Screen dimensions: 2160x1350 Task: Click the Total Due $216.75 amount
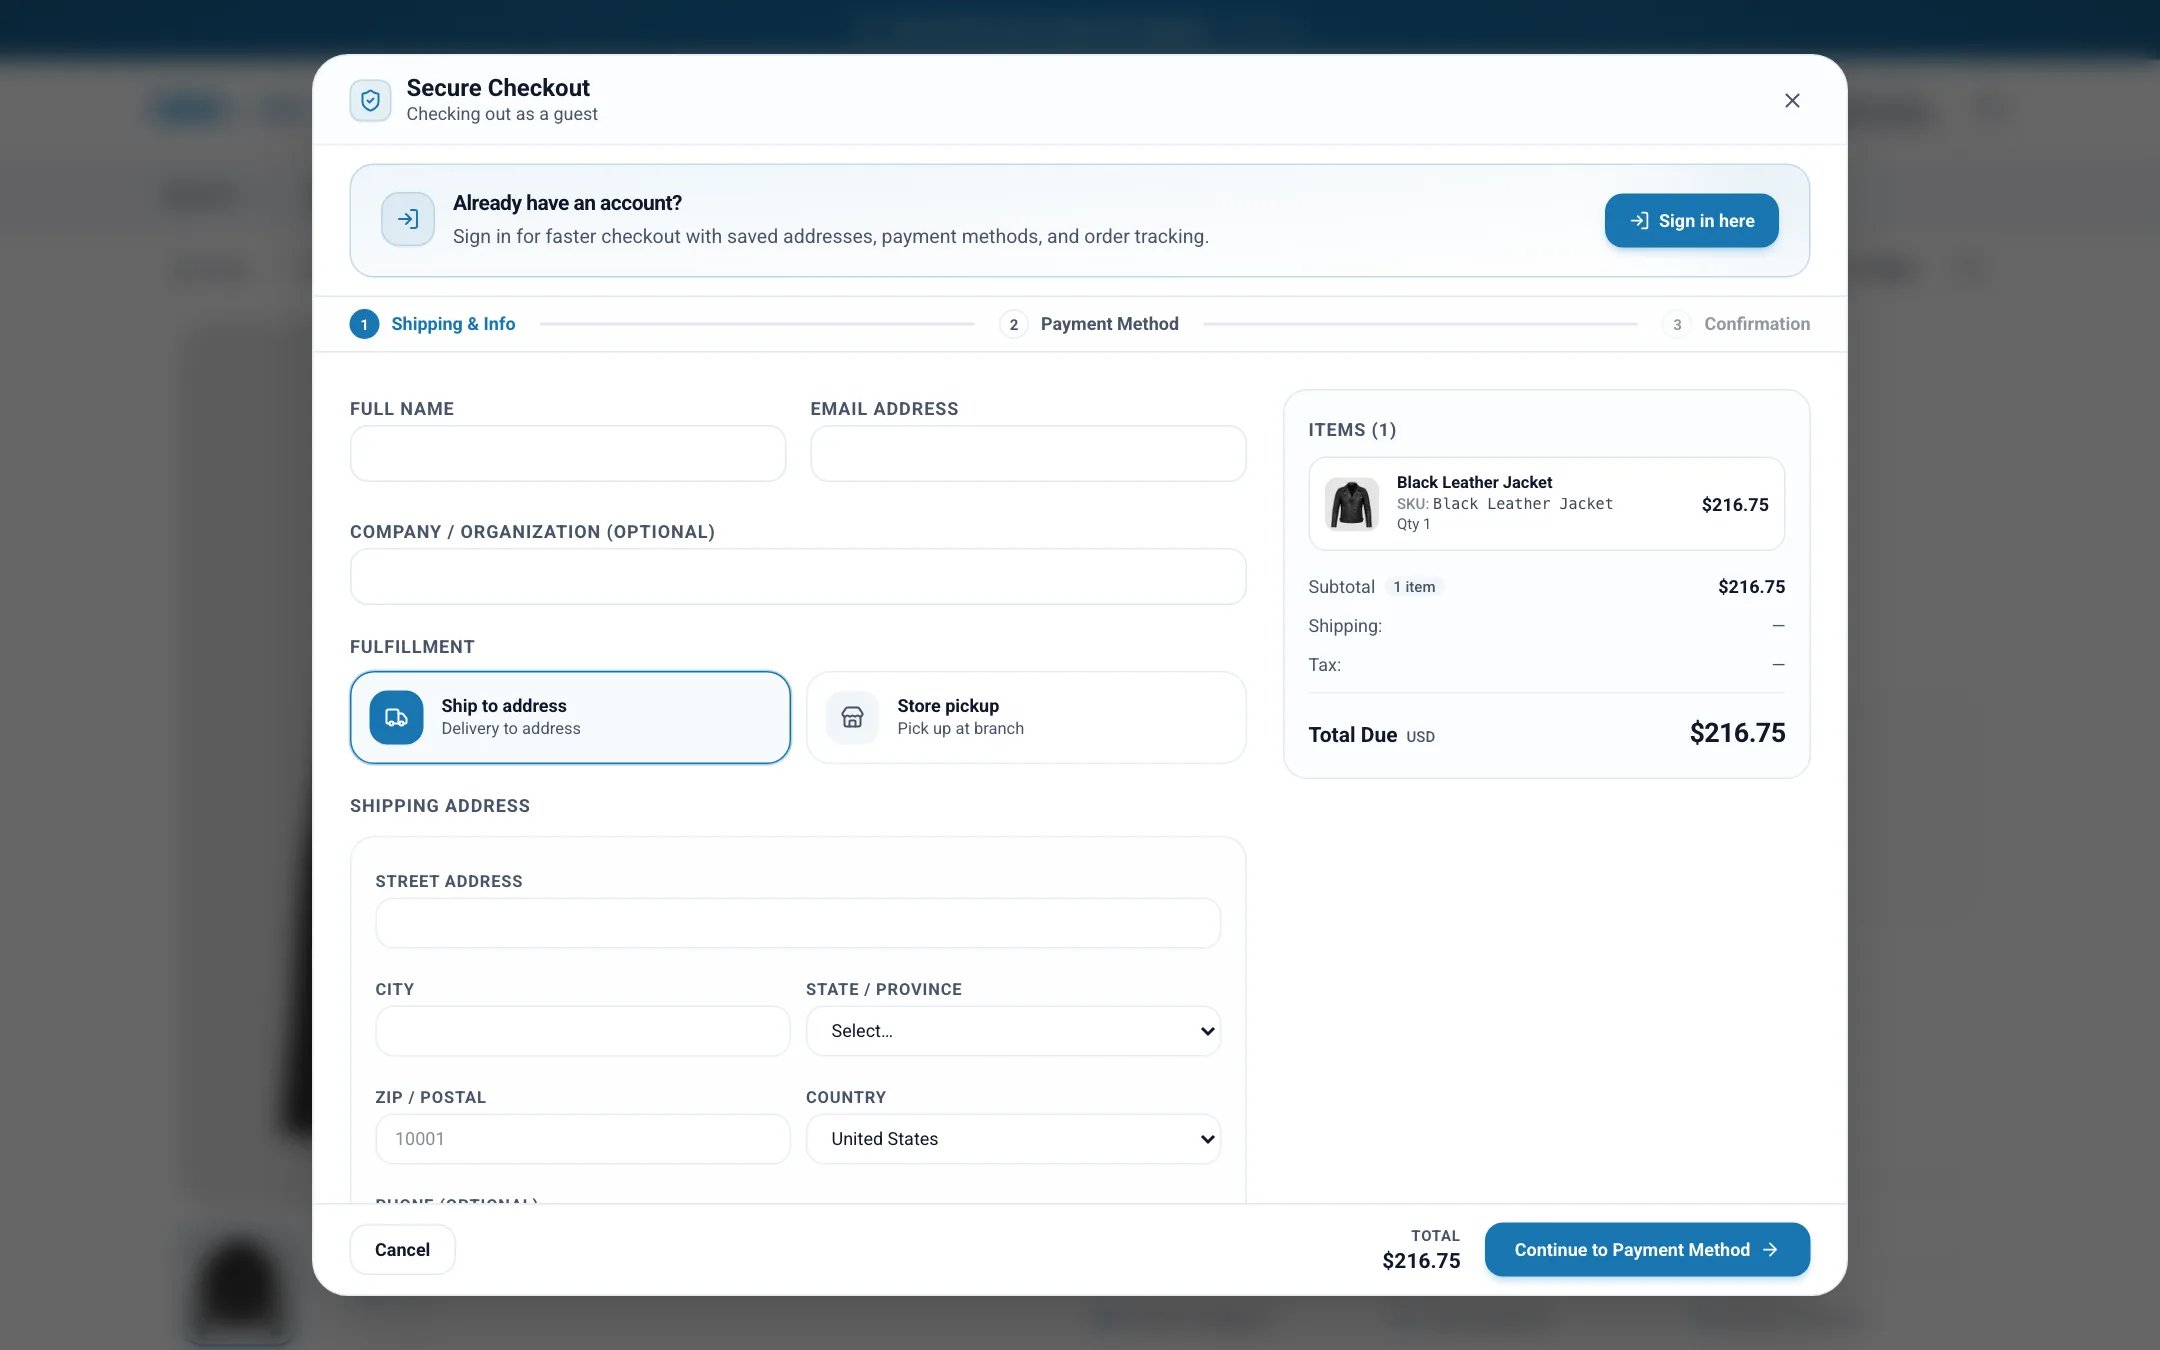click(x=1737, y=733)
